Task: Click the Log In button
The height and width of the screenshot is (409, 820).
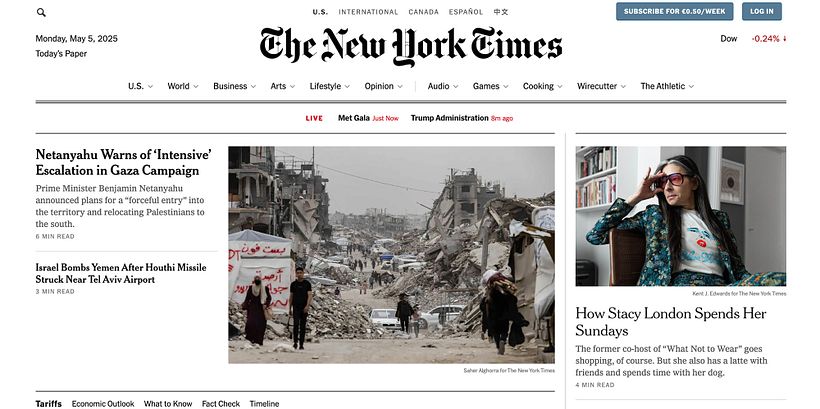Action: [762, 12]
